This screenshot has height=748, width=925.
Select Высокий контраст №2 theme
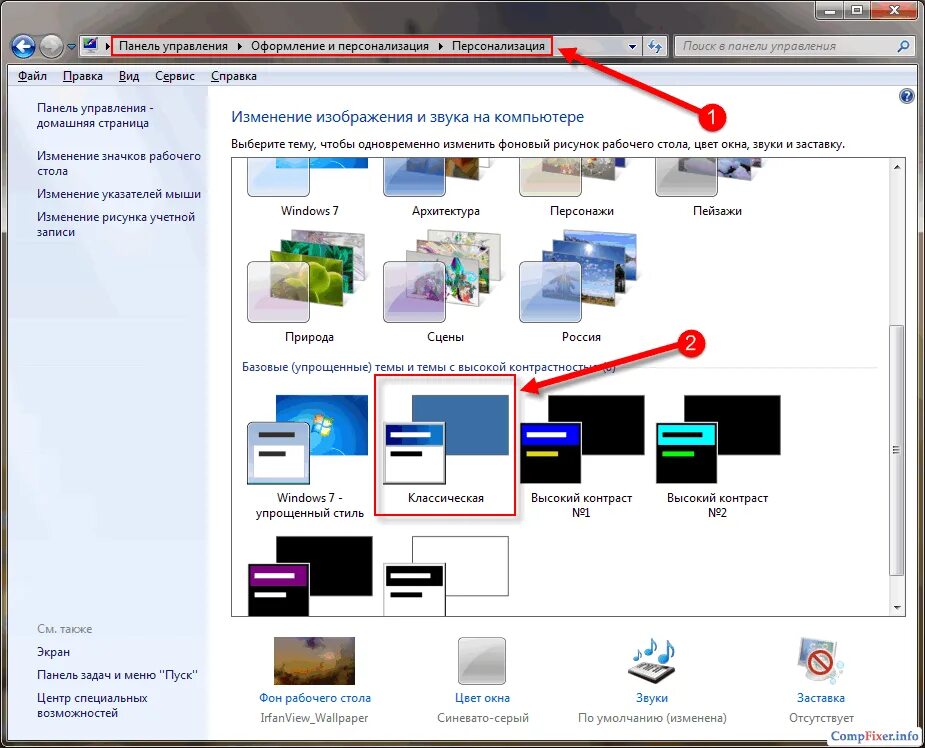717,456
